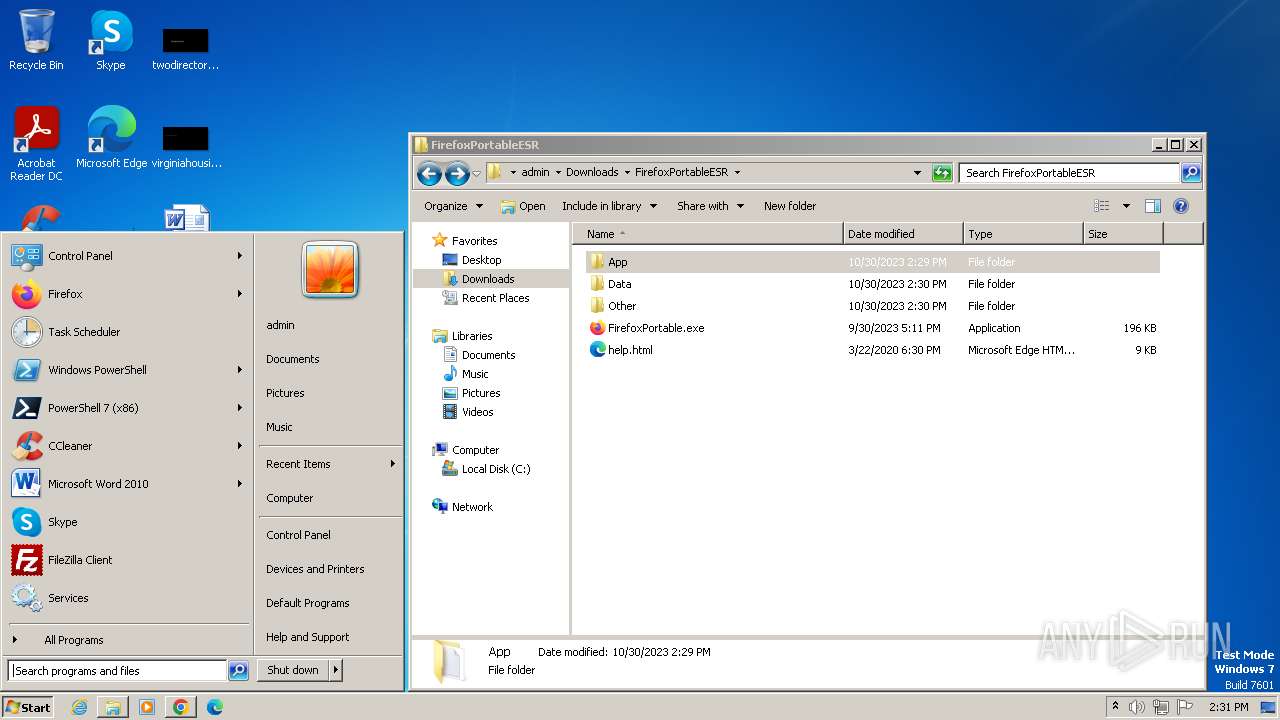
Task: Select Desktop under Favorites in navigation pane
Action: pyautogui.click(x=481, y=260)
